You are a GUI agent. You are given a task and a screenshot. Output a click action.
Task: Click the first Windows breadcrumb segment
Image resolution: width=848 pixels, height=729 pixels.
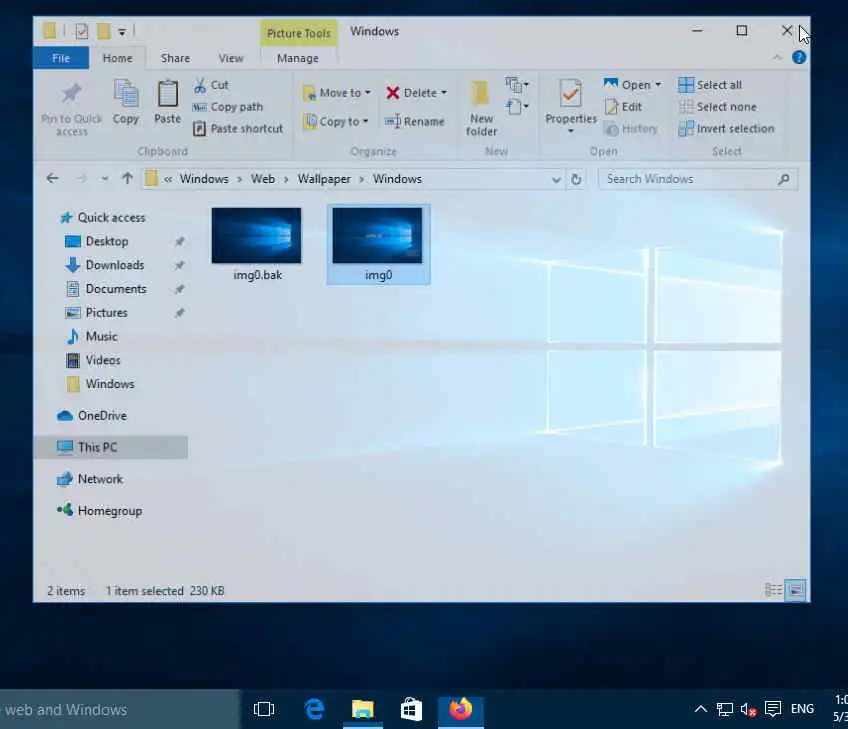[204, 179]
